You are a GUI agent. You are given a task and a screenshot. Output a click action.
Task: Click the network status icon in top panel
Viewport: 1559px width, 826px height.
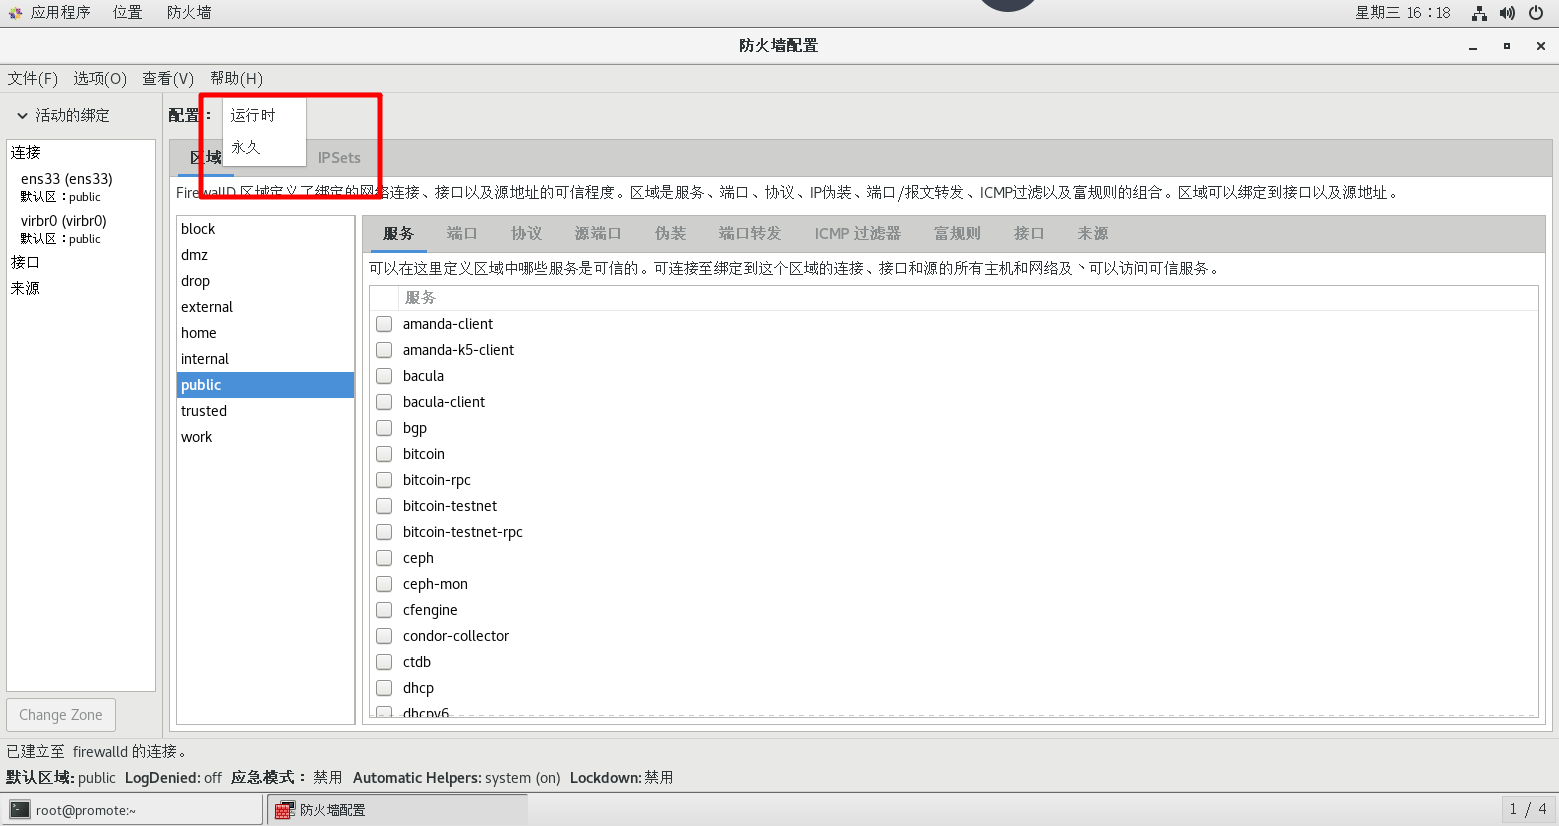[x=1478, y=13]
